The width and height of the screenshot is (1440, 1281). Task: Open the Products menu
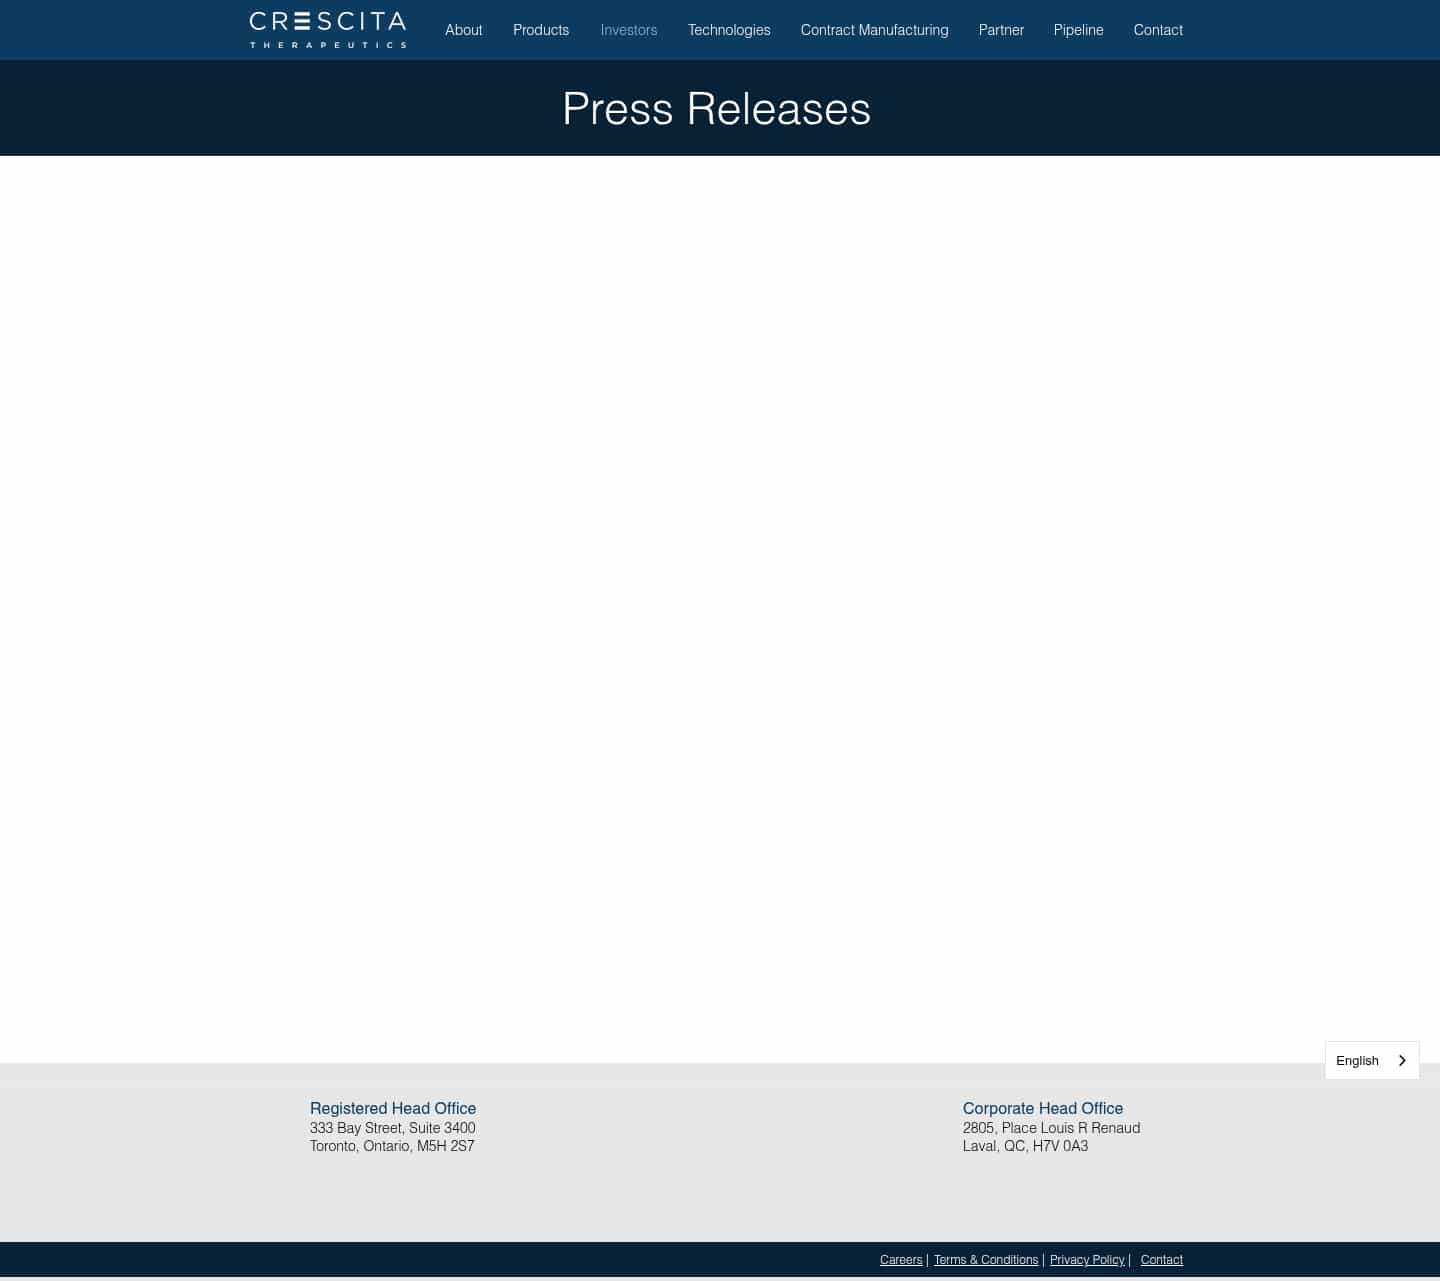pyautogui.click(x=541, y=30)
